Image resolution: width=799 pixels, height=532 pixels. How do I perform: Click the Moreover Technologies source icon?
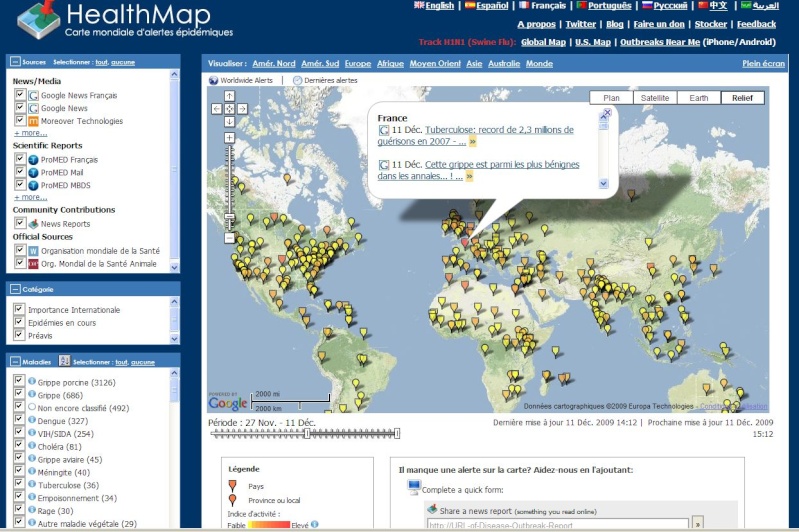(33, 121)
